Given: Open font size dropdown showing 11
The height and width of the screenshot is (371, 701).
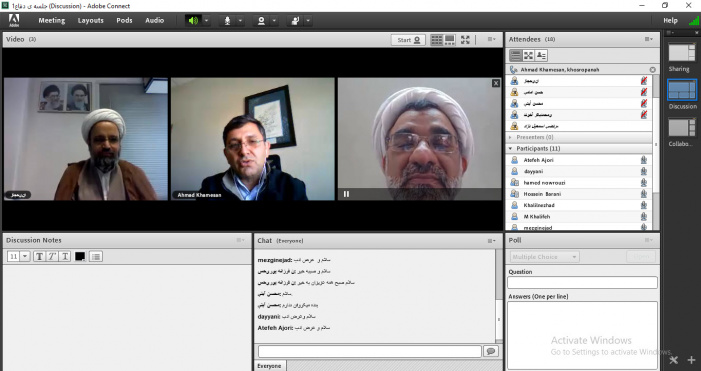Looking at the screenshot, I should pos(19,256).
